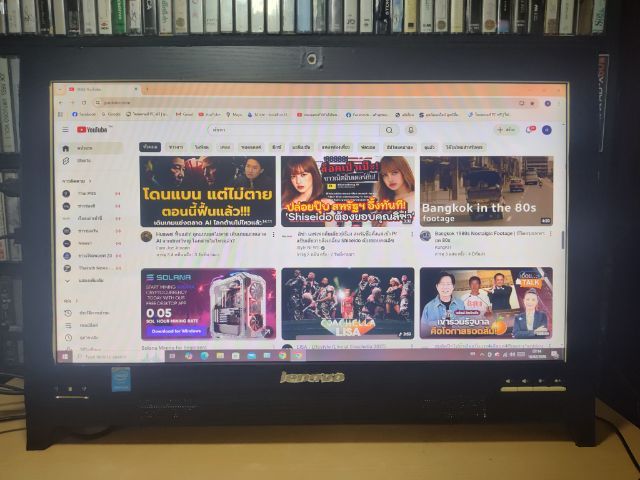Click the YouTube logo
Viewport: 640px width, 480px height.
(x=92, y=129)
